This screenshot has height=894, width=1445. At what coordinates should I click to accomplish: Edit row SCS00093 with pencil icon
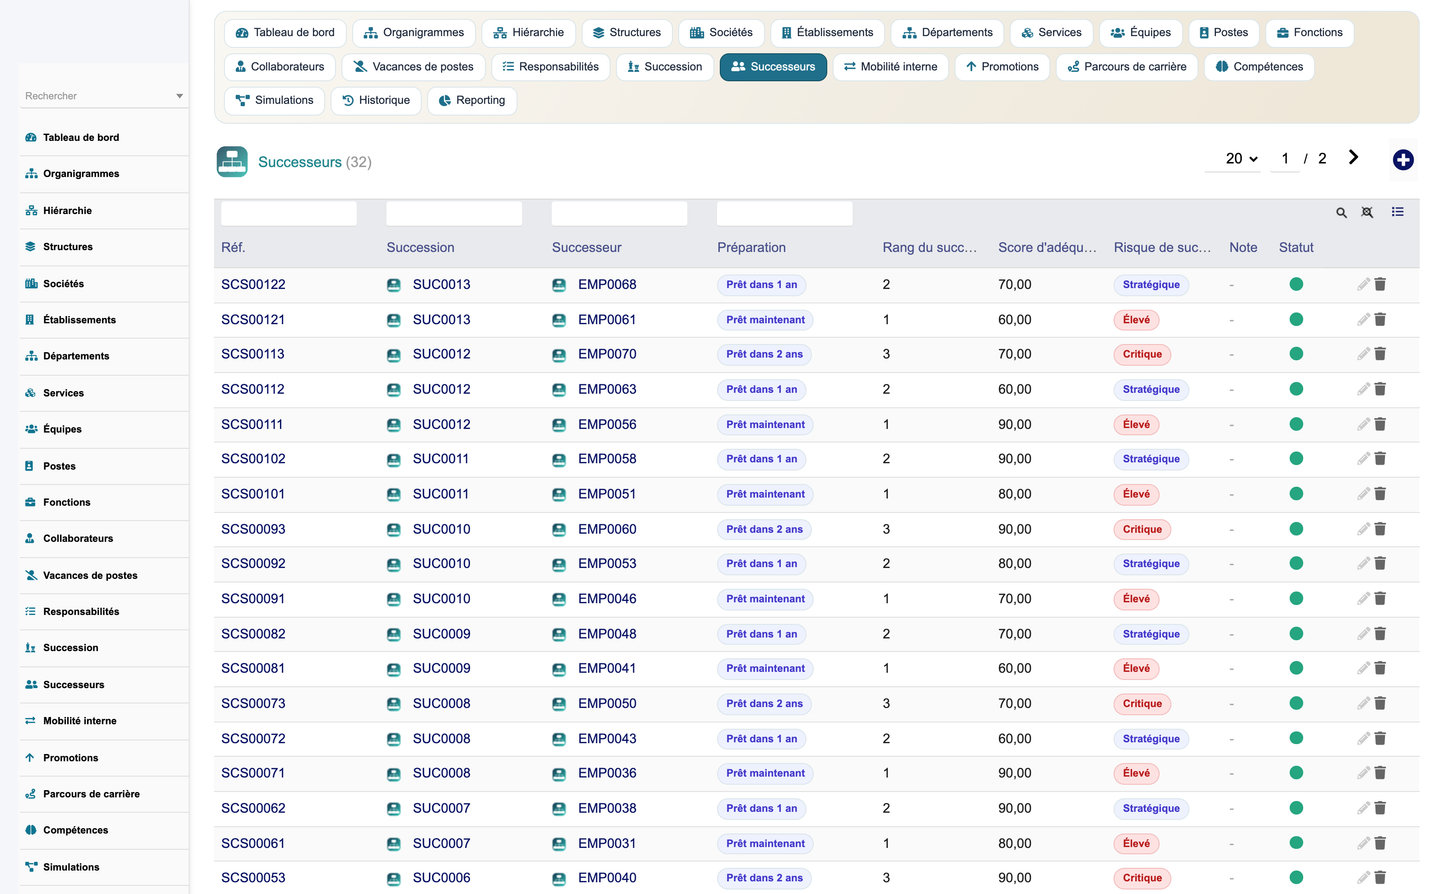tap(1363, 529)
